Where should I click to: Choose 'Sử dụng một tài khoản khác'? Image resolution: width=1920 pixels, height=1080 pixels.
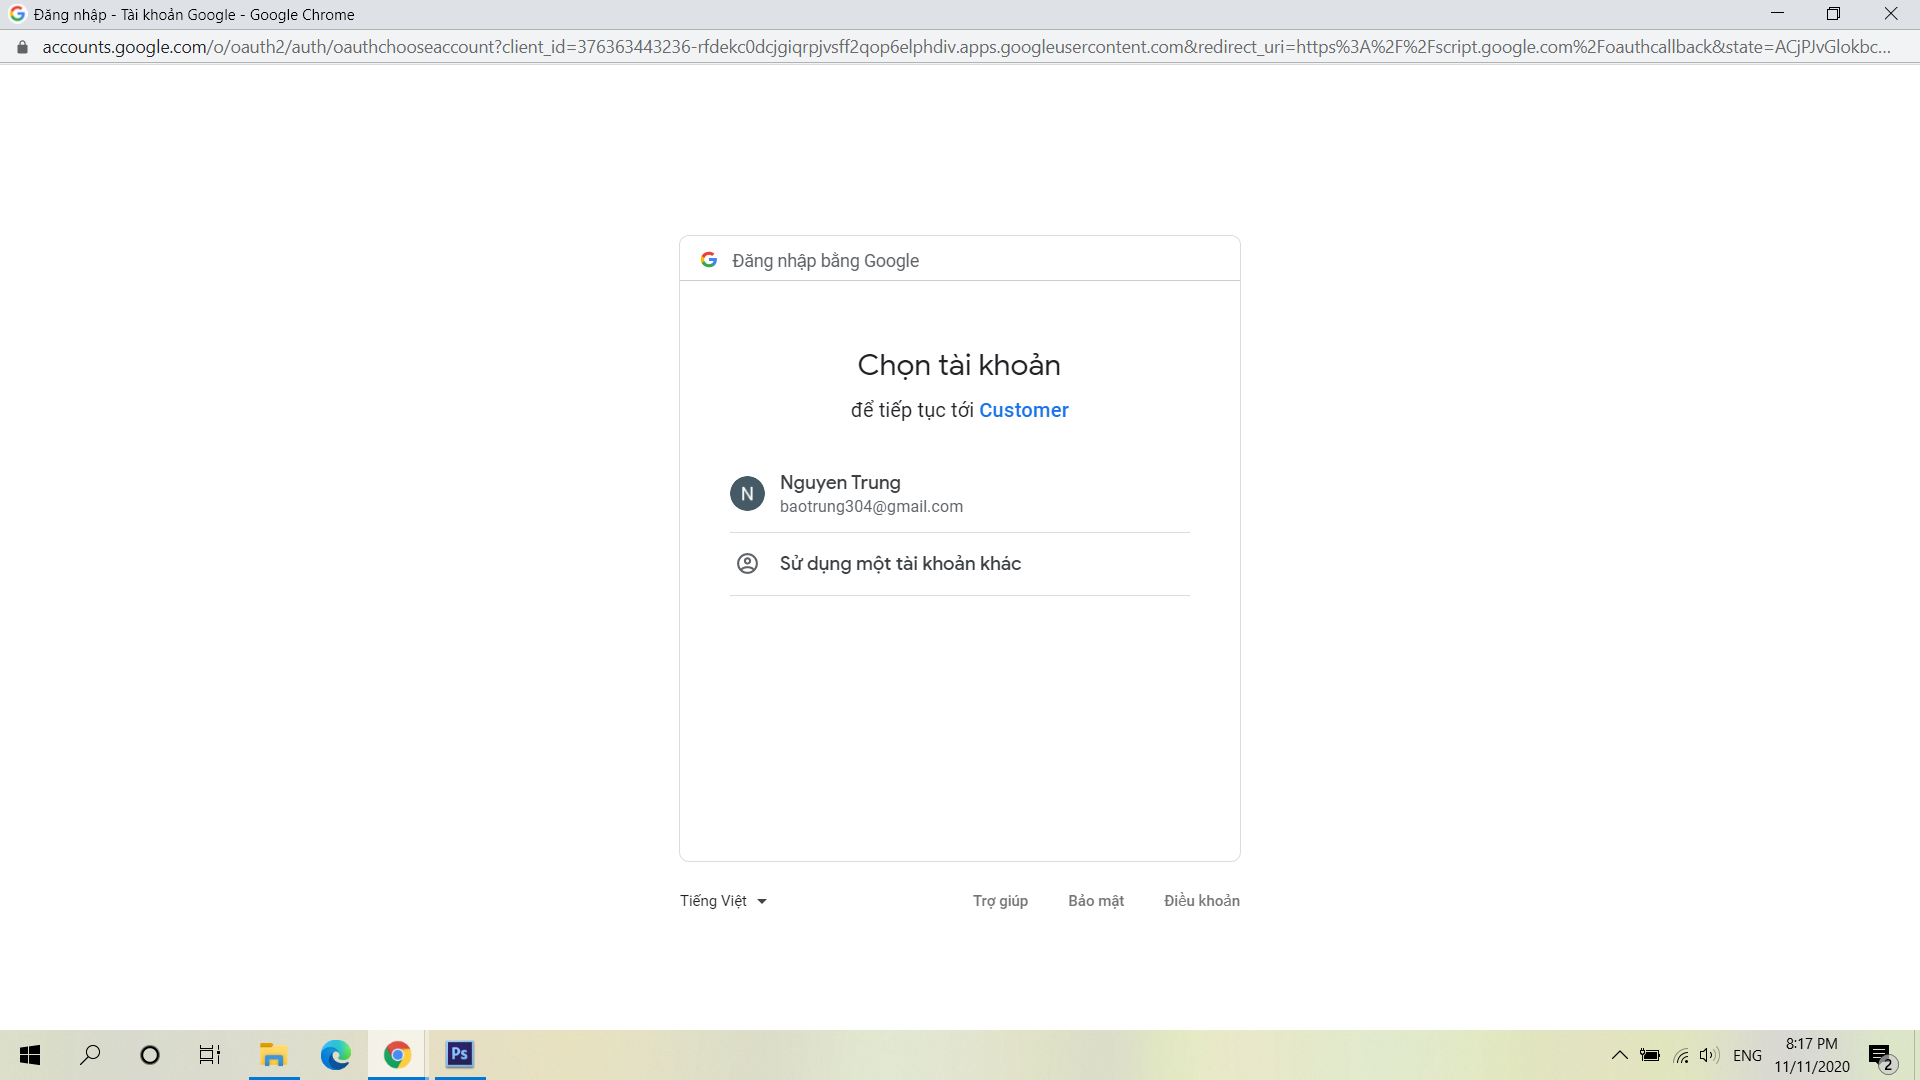900,564
